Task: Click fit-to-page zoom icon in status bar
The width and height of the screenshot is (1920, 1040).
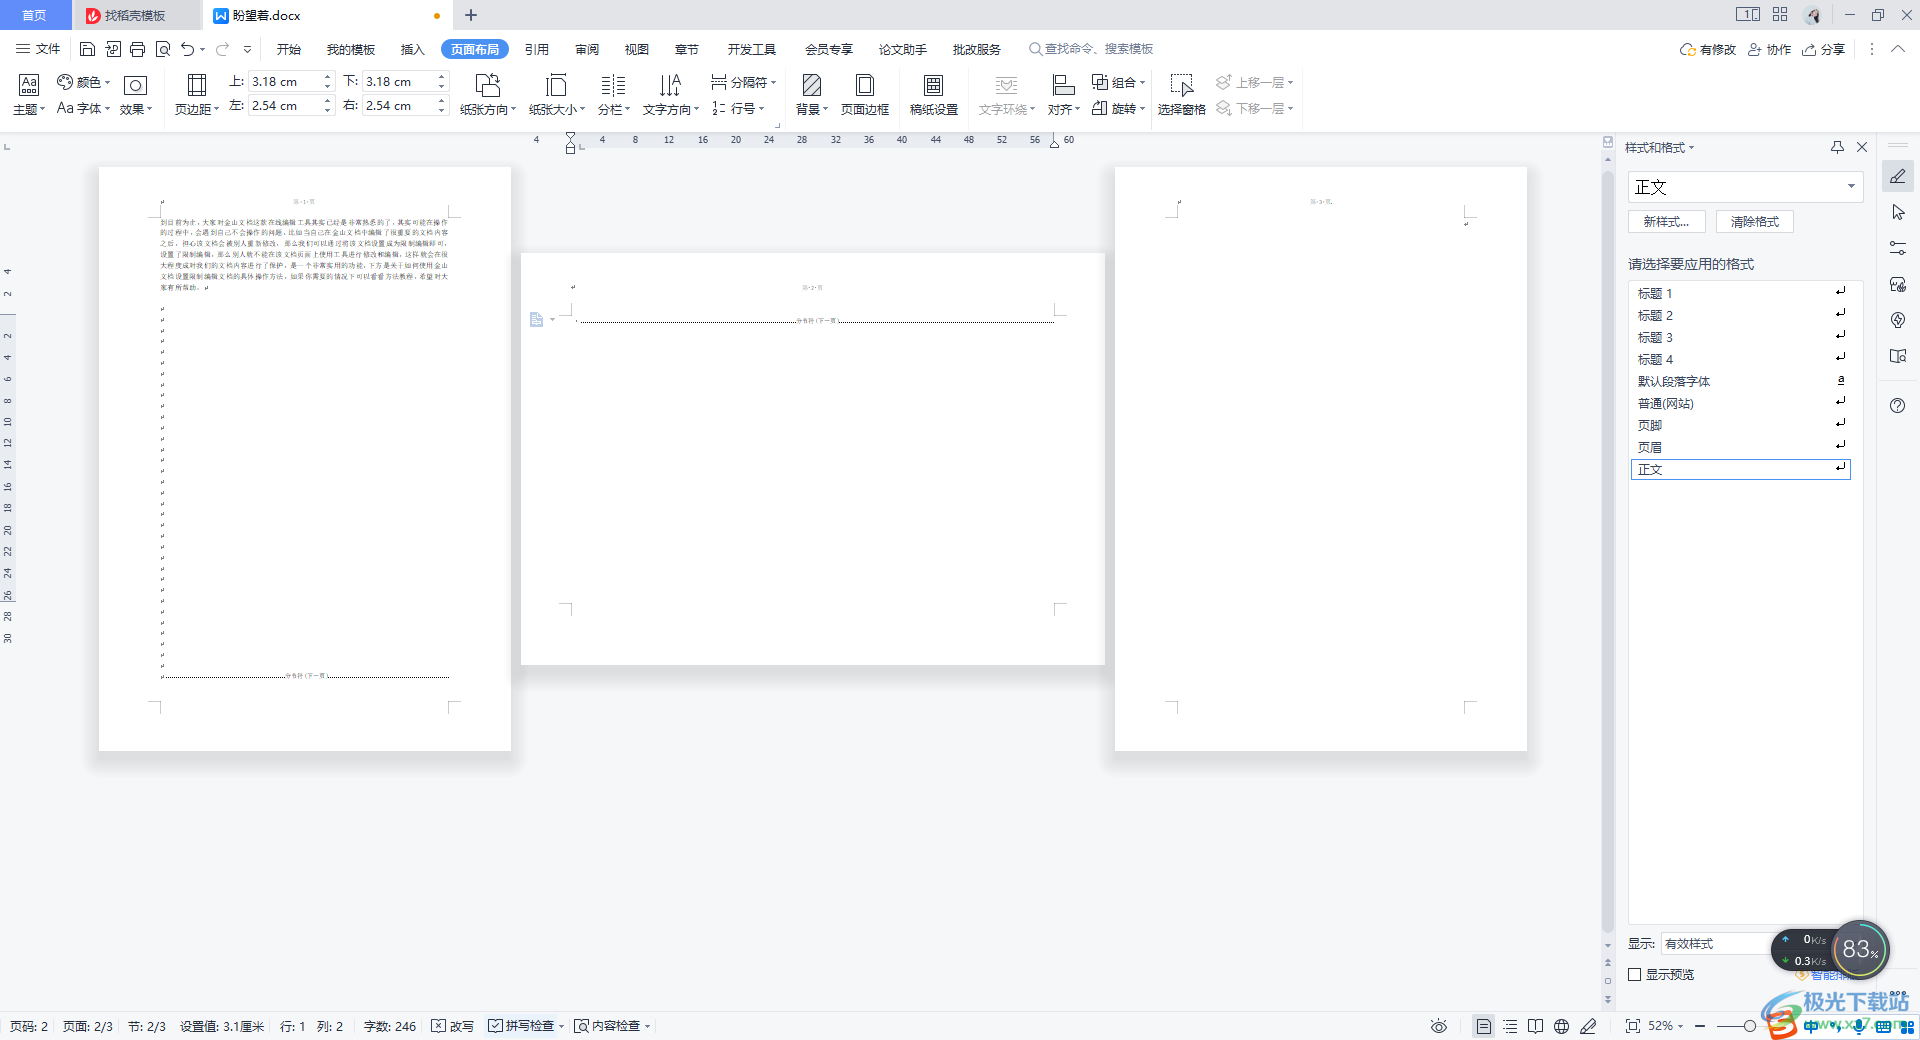Action: (x=1633, y=1026)
